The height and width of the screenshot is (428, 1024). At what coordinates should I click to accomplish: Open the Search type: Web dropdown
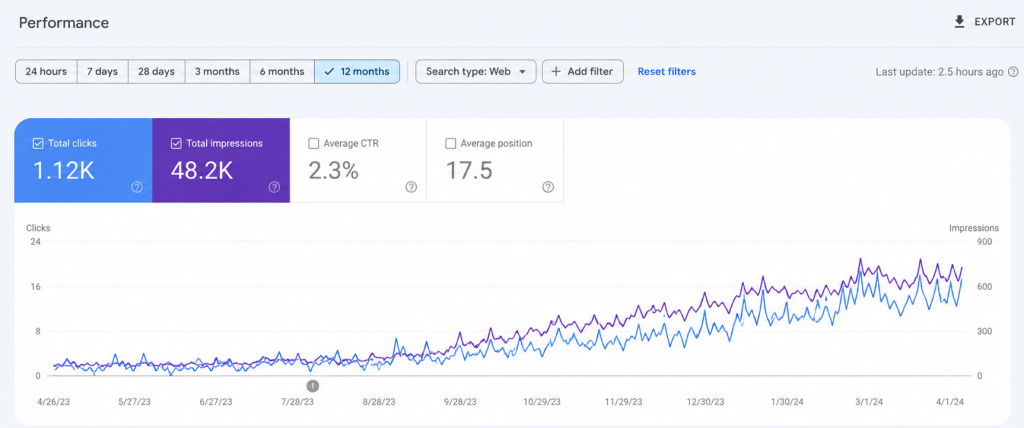pyautogui.click(x=475, y=72)
